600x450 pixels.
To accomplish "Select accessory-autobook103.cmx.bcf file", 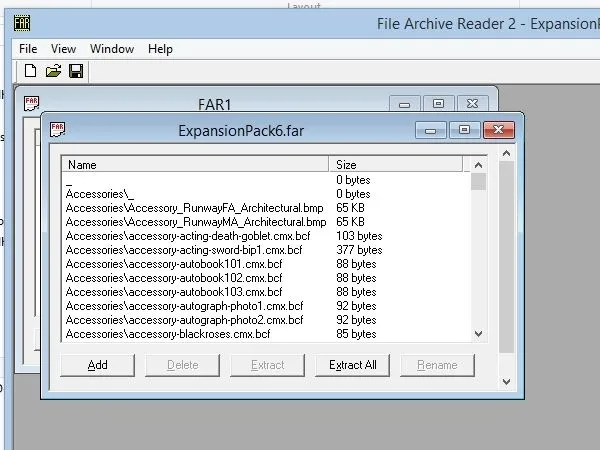I will pos(174,292).
